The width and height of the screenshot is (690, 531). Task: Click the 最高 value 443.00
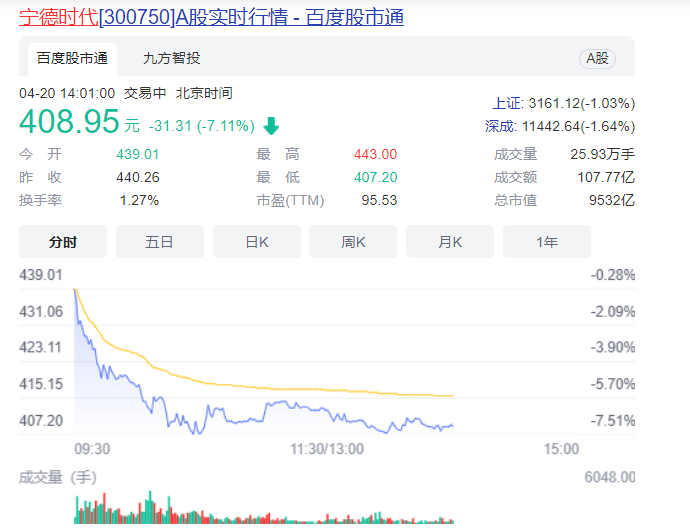pos(375,154)
